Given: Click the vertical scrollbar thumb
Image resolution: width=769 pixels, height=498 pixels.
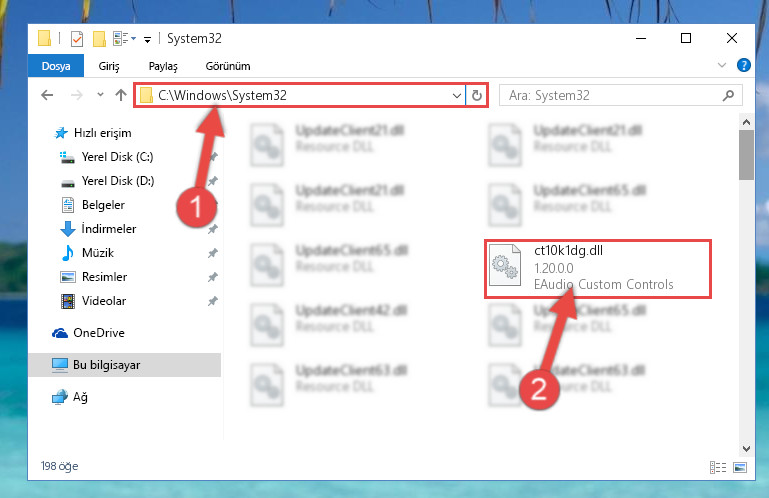Looking at the screenshot, I should coord(746,155).
